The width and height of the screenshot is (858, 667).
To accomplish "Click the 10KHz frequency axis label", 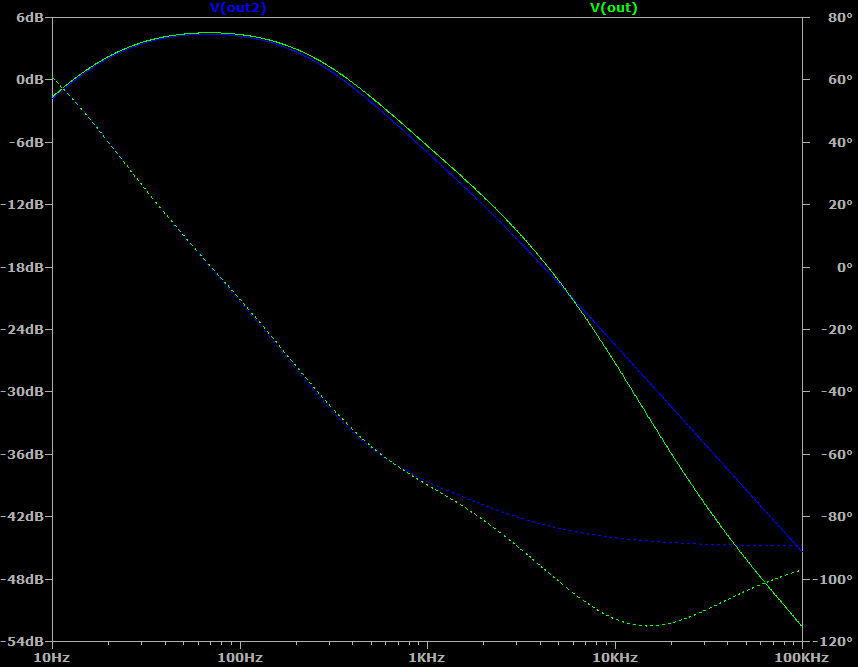I will click(x=614, y=657).
